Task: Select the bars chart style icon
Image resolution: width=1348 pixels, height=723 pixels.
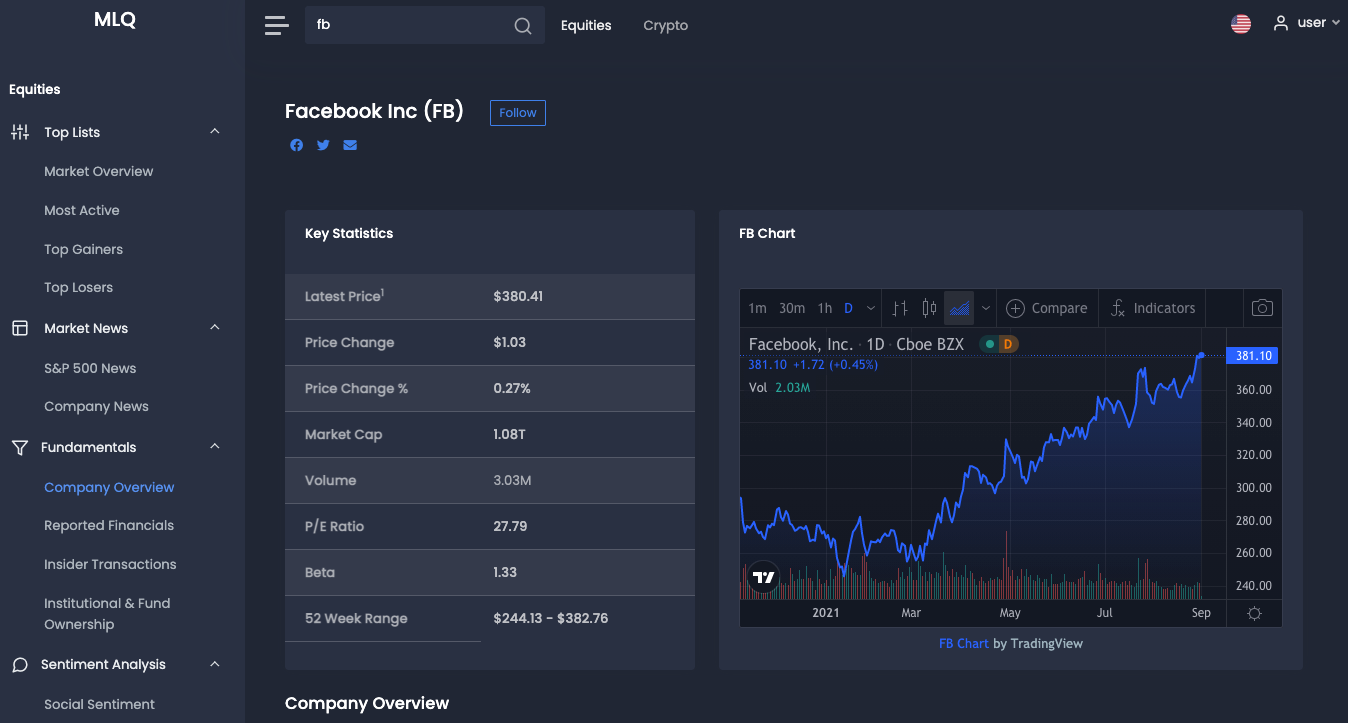Action: [x=900, y=308]
